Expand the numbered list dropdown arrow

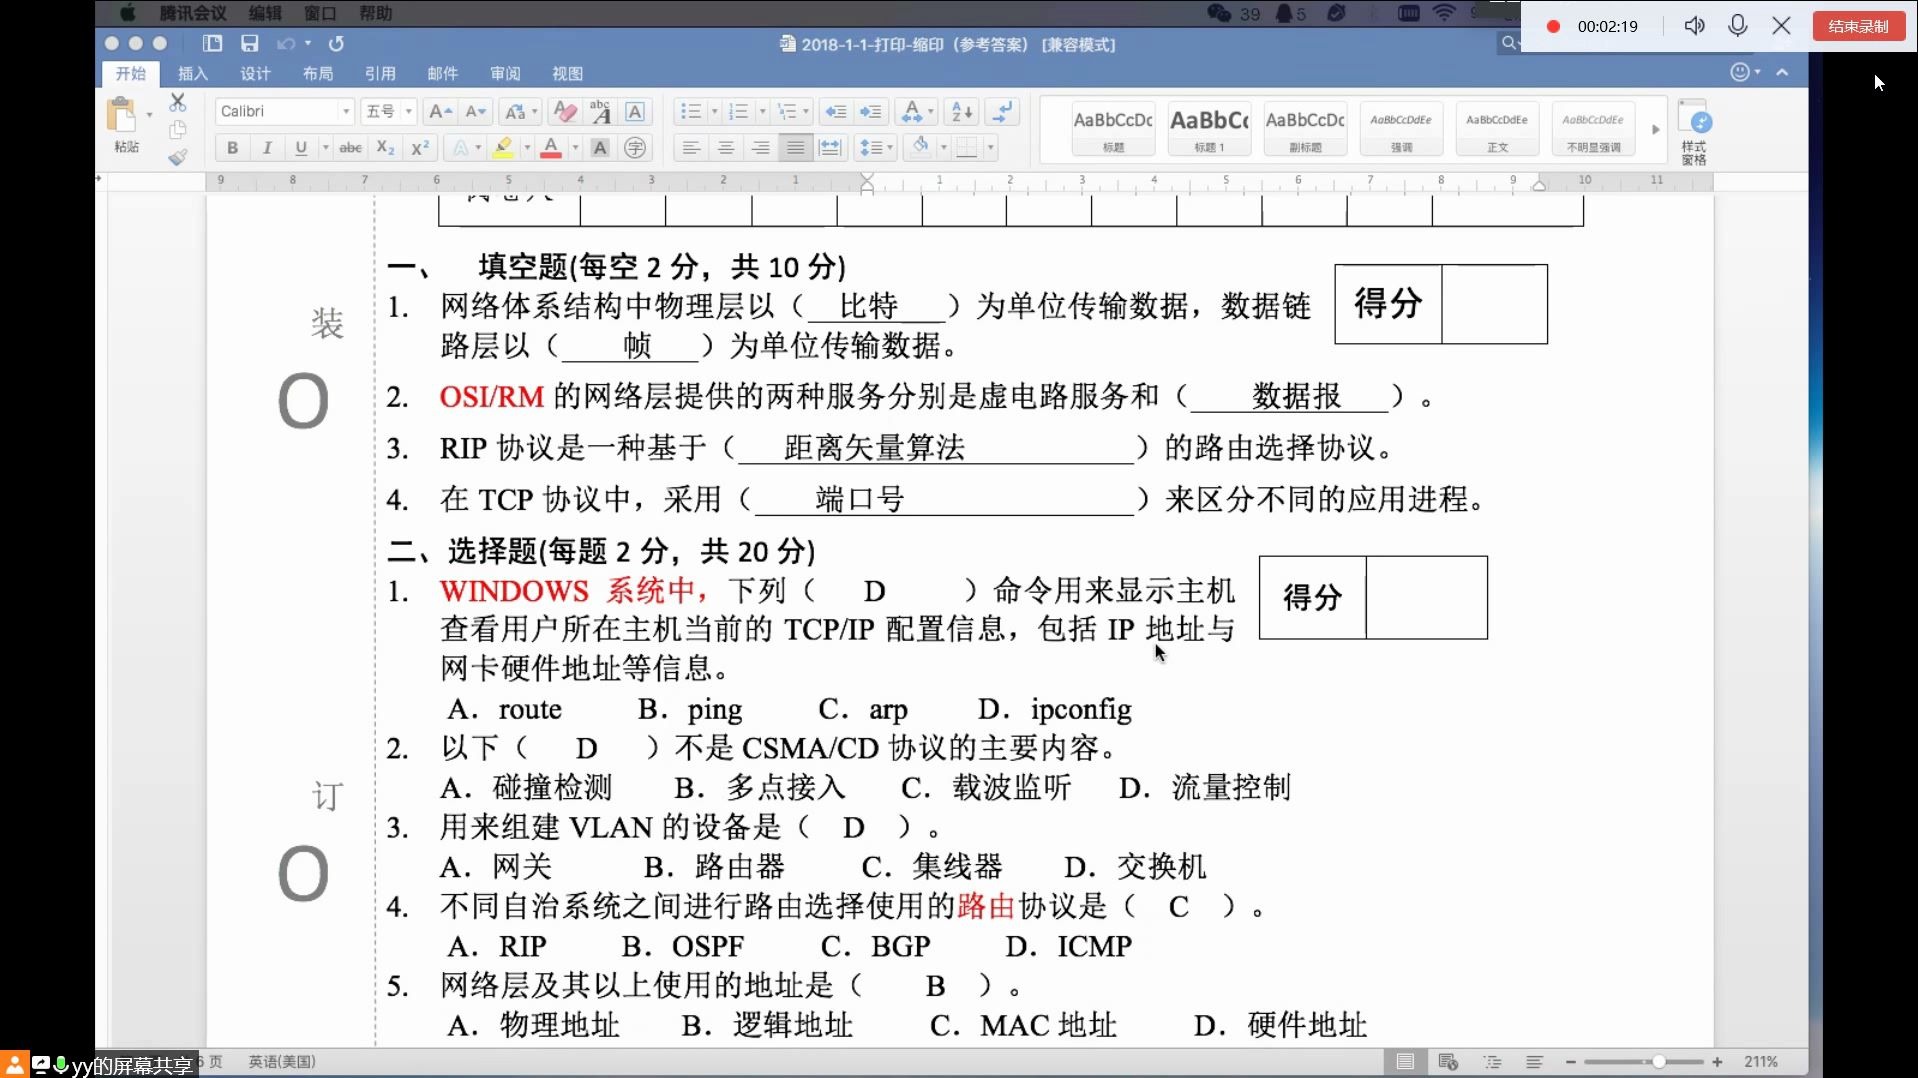(762, 111)
